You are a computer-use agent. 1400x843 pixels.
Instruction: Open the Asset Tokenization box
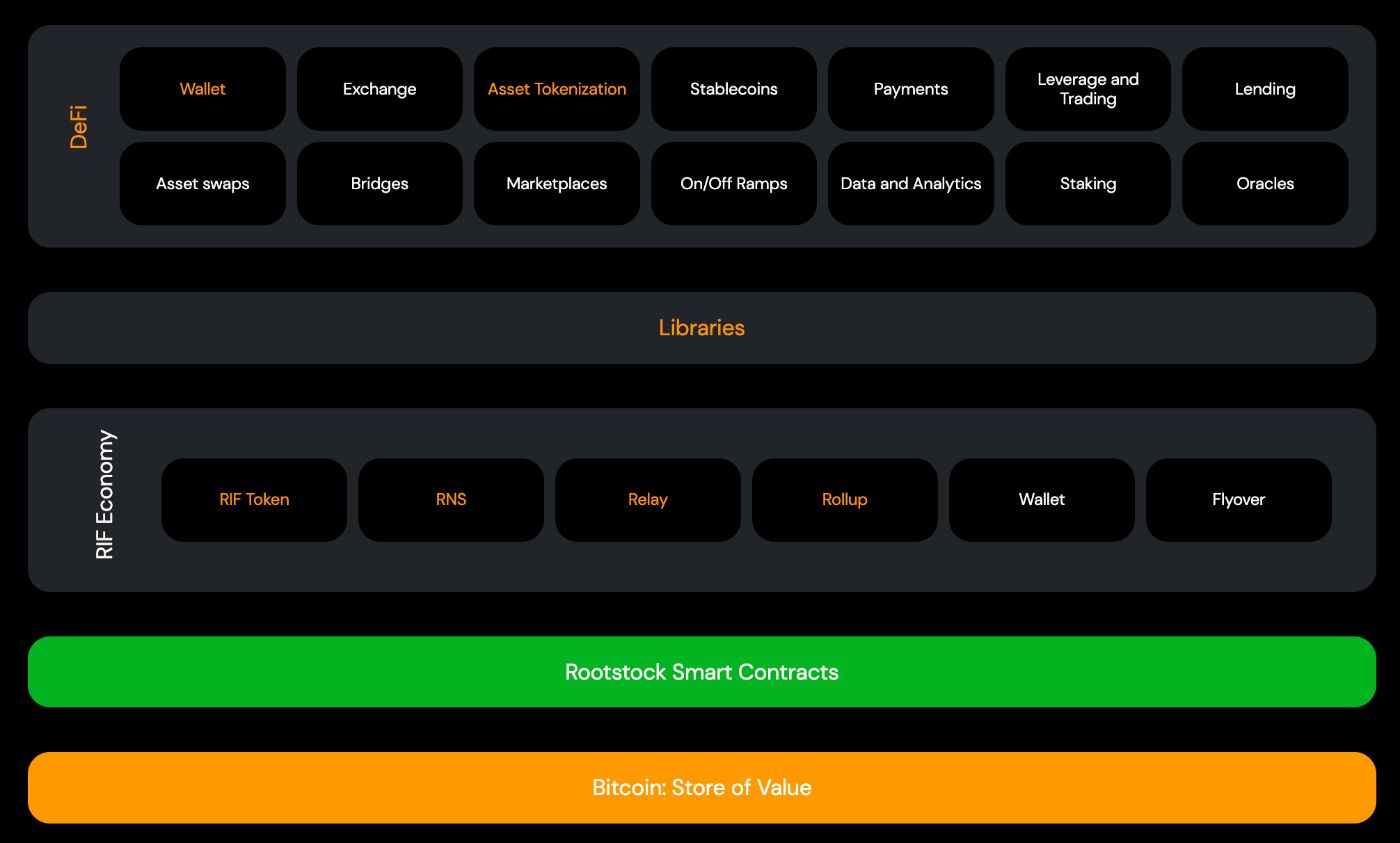coord(557,89)
